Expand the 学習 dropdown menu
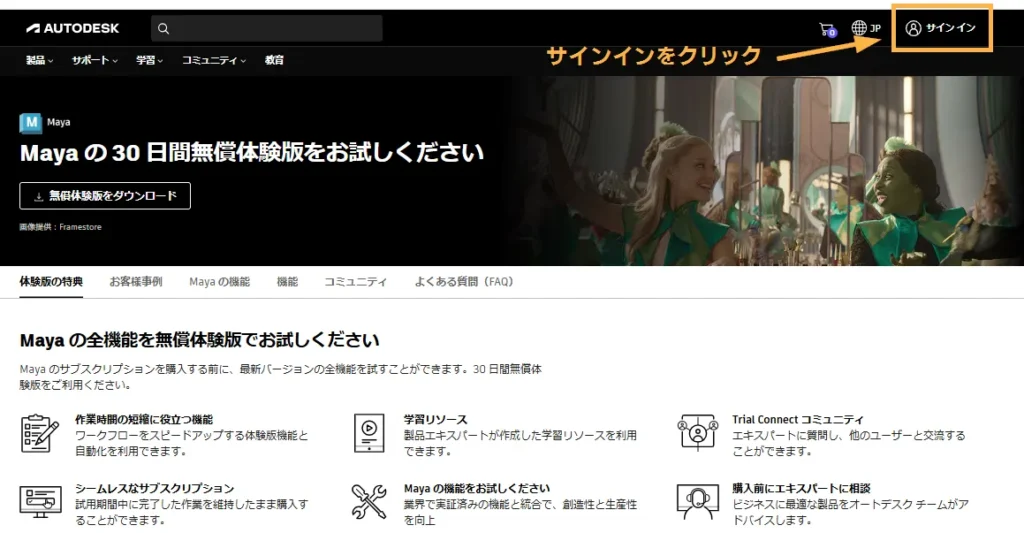The width and height of the screenshot is (1024, 533). click(x=149, y=60)
